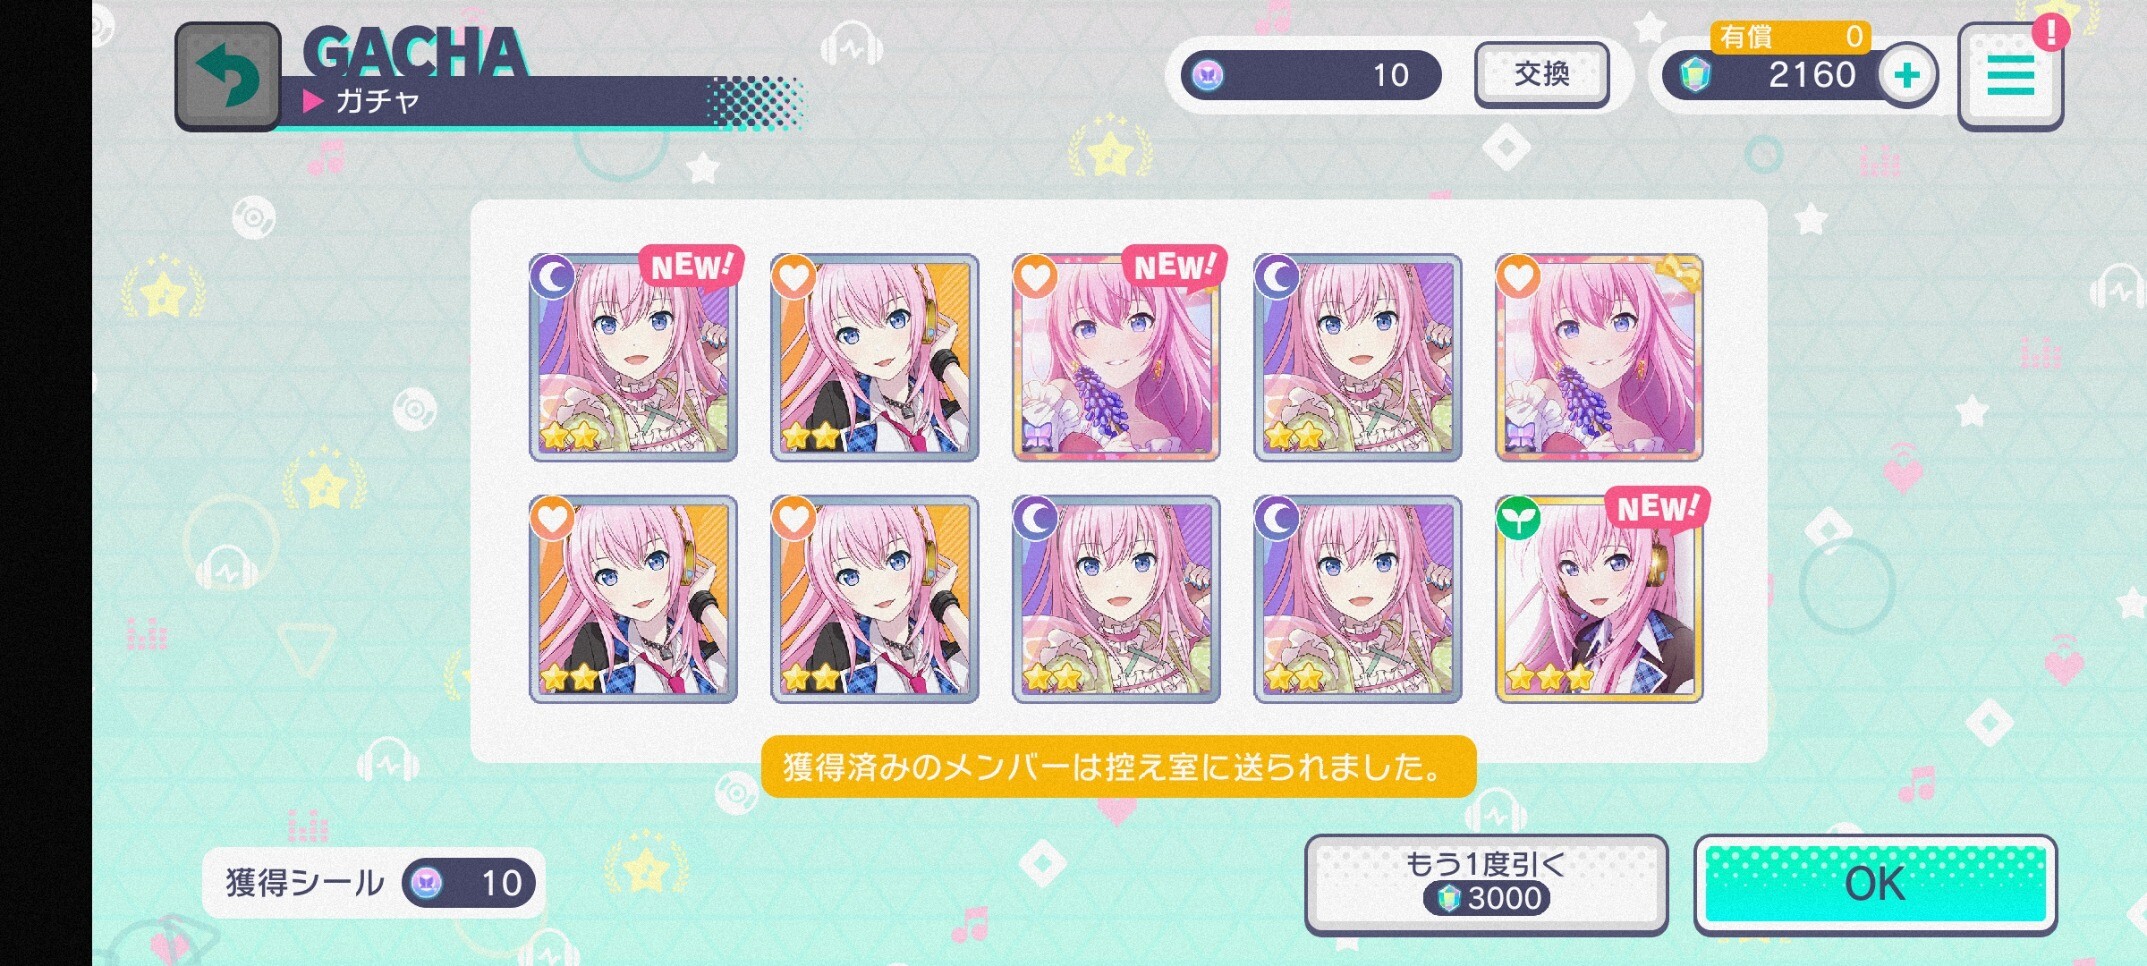Tap the moon attribute icon on first card
This screenshot has width=2147, height=966.
552,277
